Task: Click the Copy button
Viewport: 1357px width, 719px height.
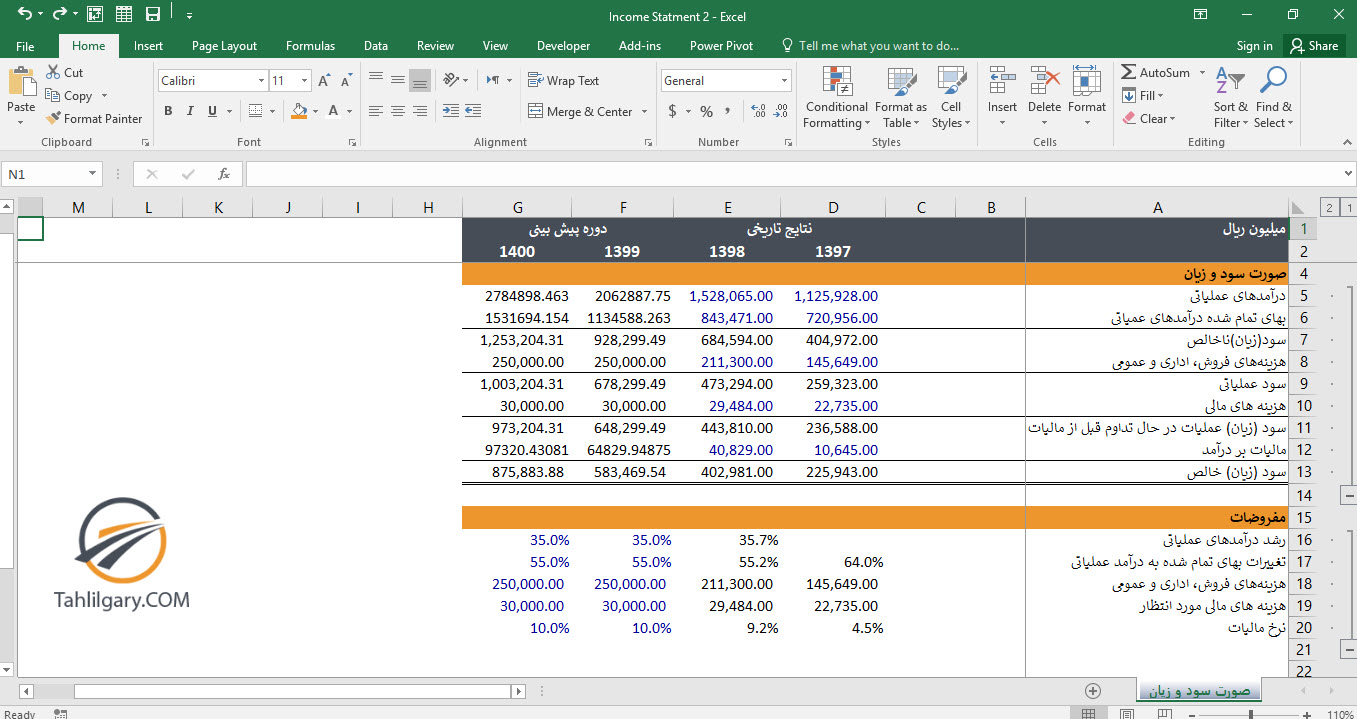Action: 69,96
